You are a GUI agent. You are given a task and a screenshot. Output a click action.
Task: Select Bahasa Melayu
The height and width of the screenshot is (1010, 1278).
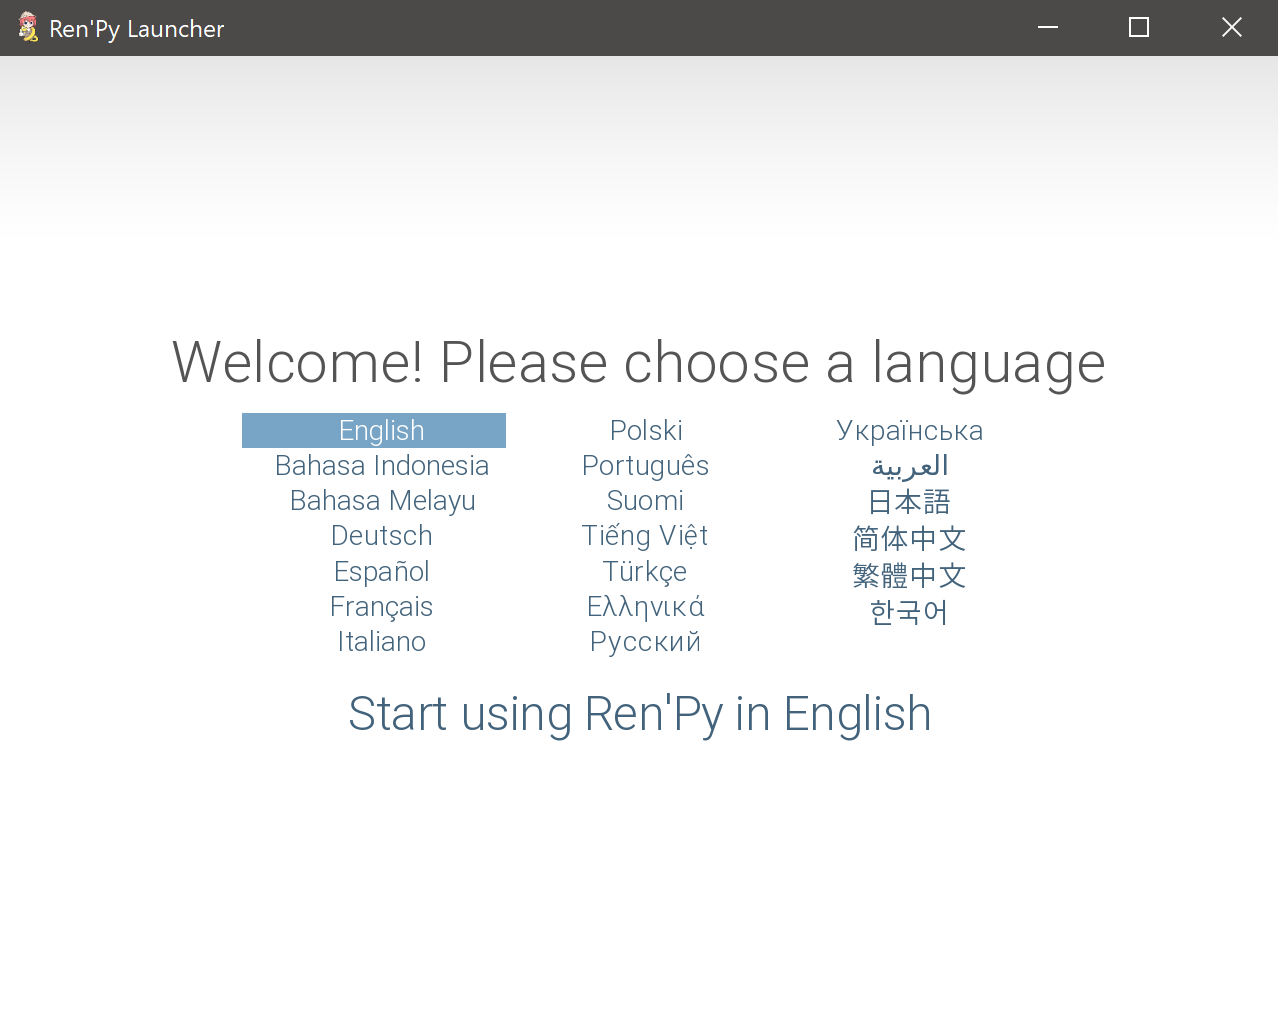(x=381, y=500)
